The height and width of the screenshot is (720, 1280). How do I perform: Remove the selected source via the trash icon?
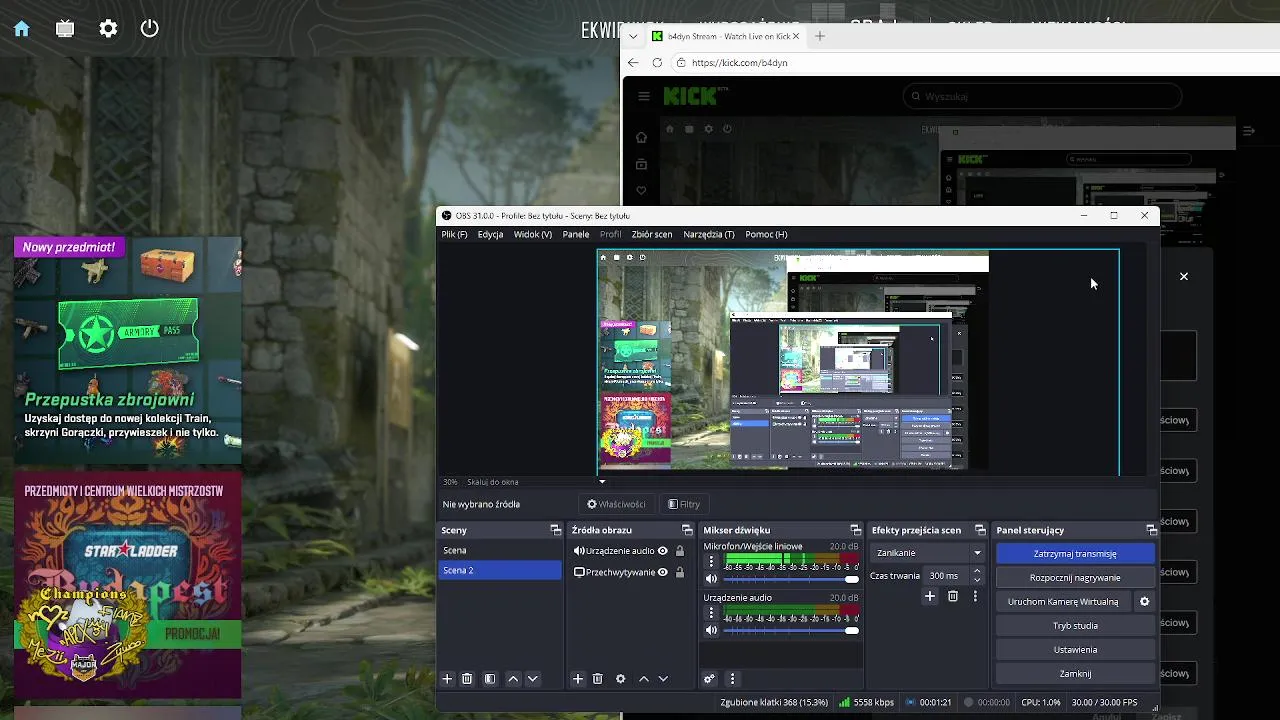pos(598,679)
